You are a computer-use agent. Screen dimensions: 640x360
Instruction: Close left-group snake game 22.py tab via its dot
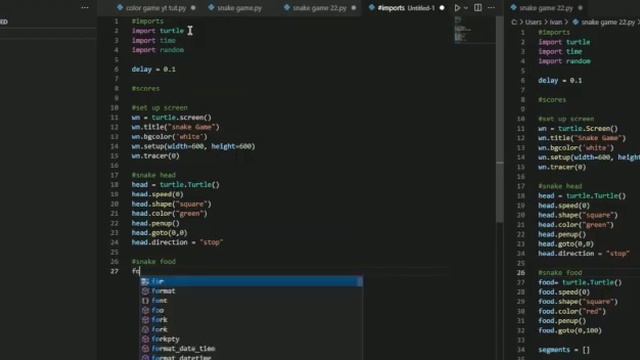click(353, 8)
